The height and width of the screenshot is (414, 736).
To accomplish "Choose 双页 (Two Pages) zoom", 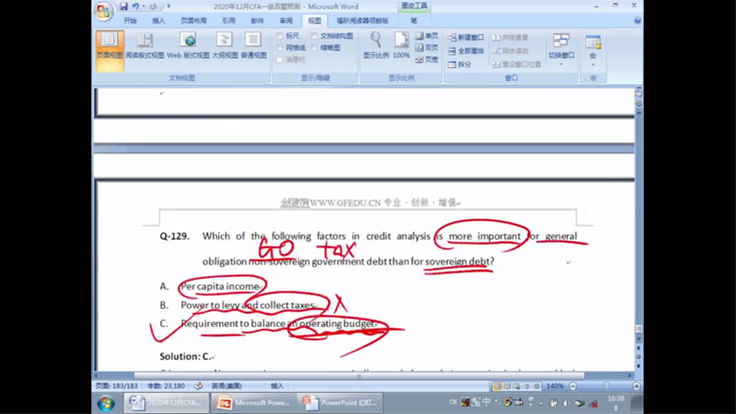I will coord(427,48).
